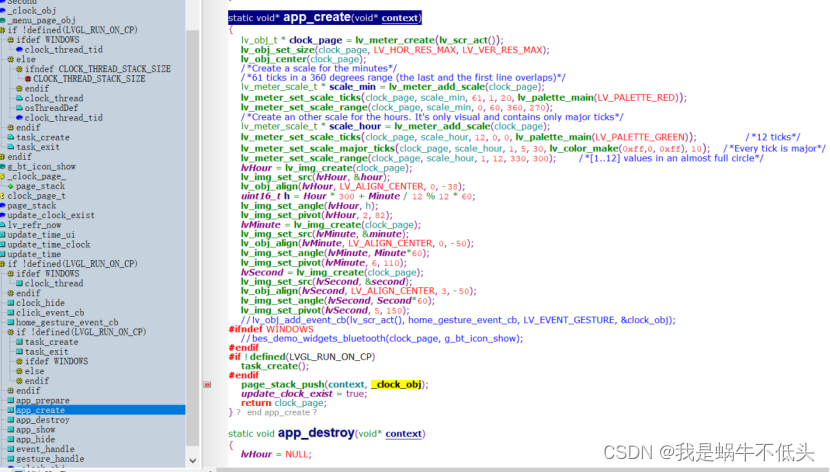Click the function icon beside click_event_cb
The height and width of the screenshot is (472, 830).
click(11, 313)
